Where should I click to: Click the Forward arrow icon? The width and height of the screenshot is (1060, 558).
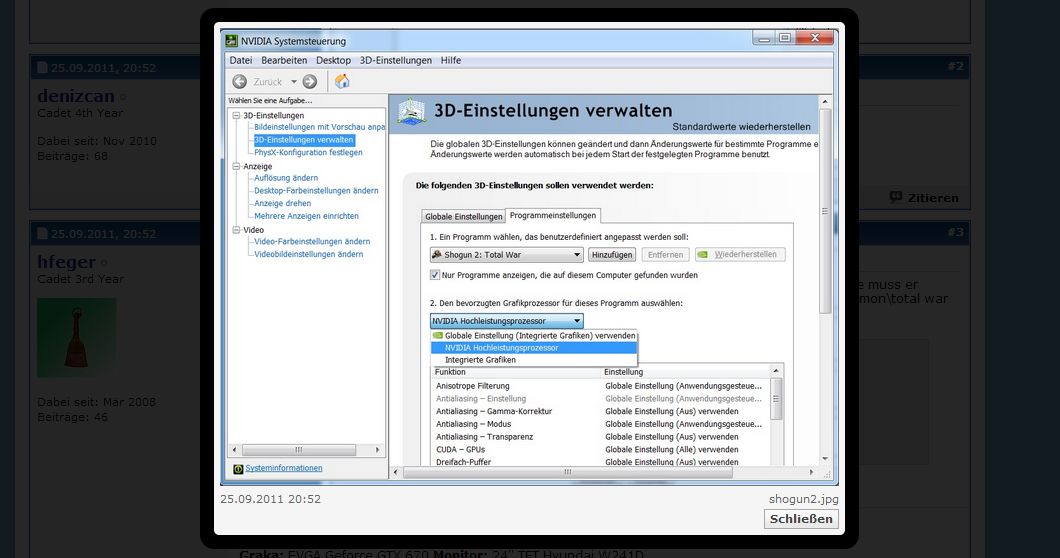tap(310, 81)
